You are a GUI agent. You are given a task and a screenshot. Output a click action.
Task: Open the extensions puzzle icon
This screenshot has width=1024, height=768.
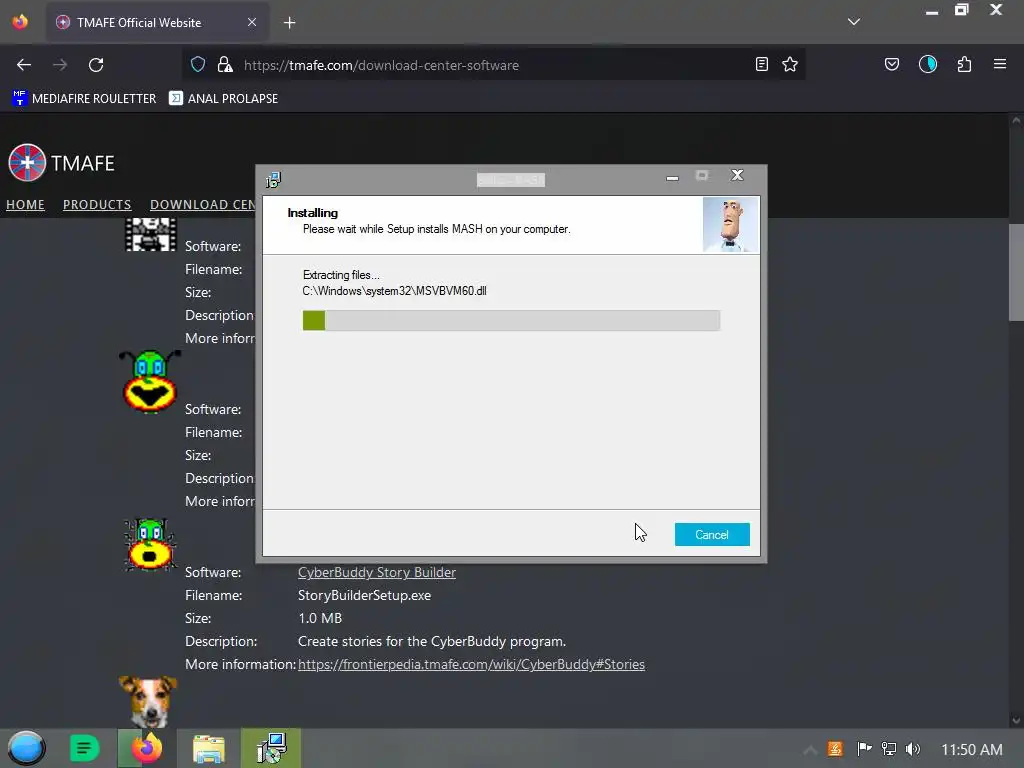tap(964, 64)
